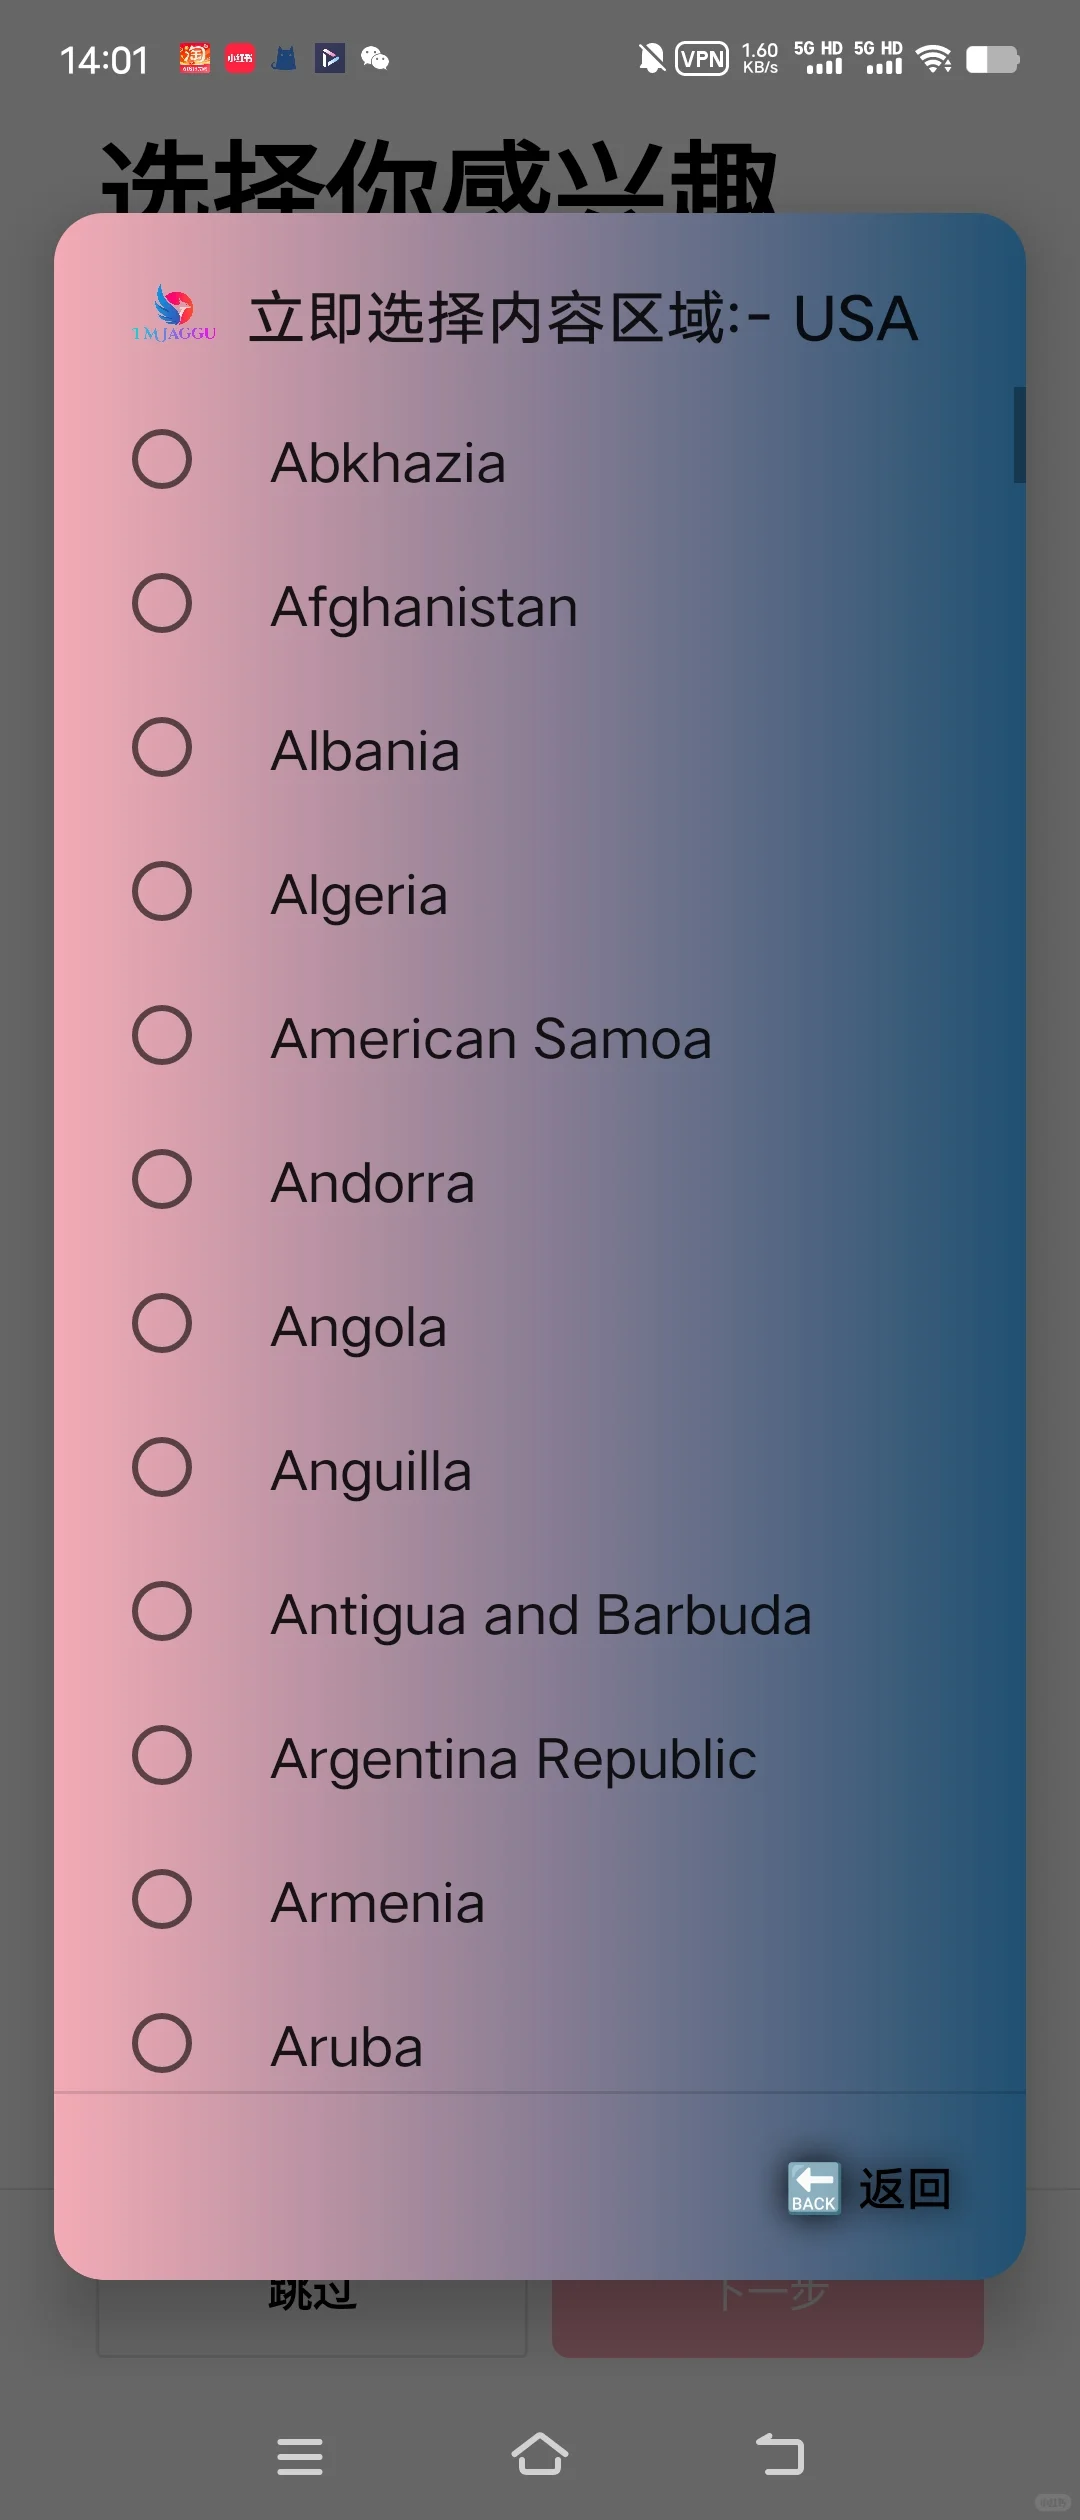
Task: Tap the Android home navigation icon
Action: click(540, 2454)
